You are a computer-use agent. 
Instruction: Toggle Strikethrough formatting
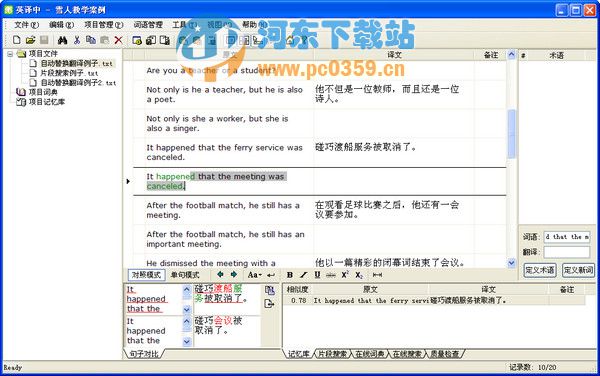(x=331, y=275)
